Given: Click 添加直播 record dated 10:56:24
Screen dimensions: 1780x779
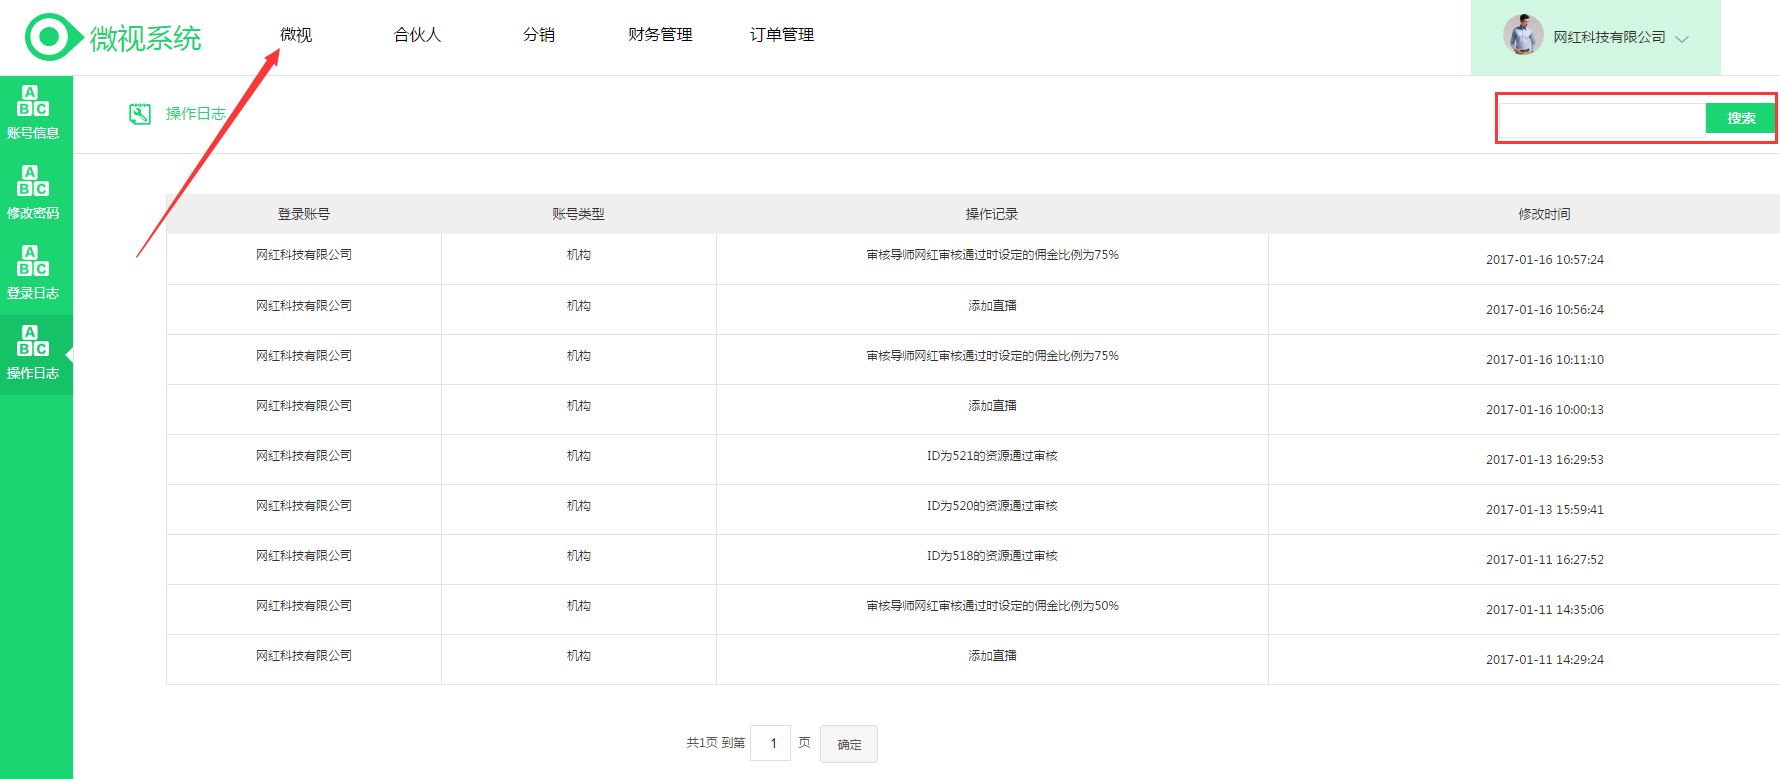Looking at the screenshot, I should pyautogui.click(x=992, y=306).
